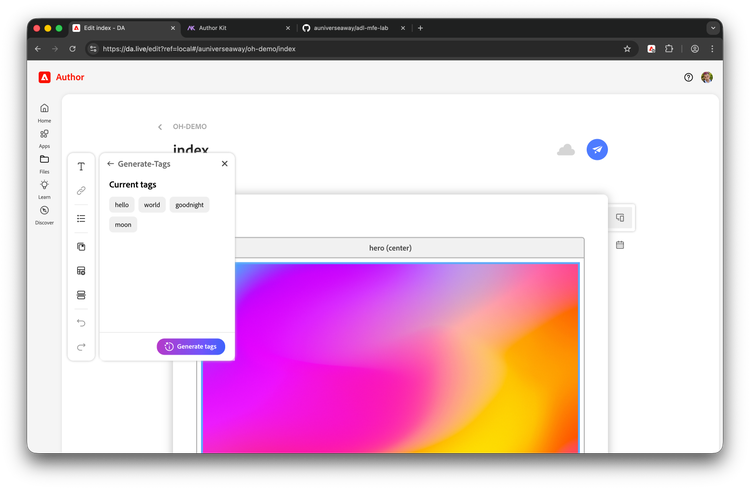
Task: Open Files in the left sidebar
Action: pos(44,160)
